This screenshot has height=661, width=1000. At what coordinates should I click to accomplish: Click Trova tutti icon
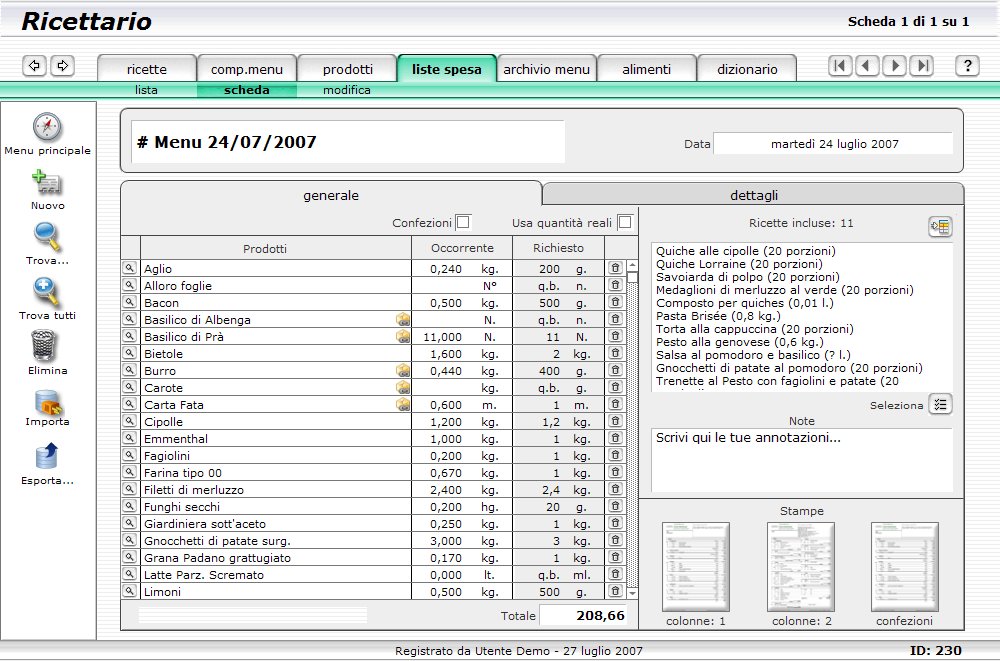tap(47, 292)
